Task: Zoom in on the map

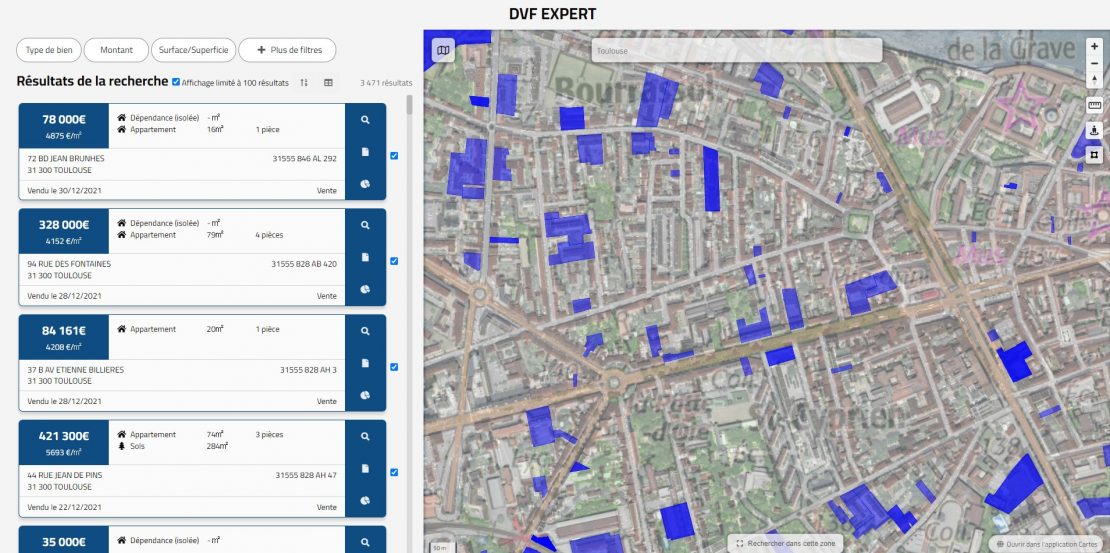Action: [x=1094, y=47]
